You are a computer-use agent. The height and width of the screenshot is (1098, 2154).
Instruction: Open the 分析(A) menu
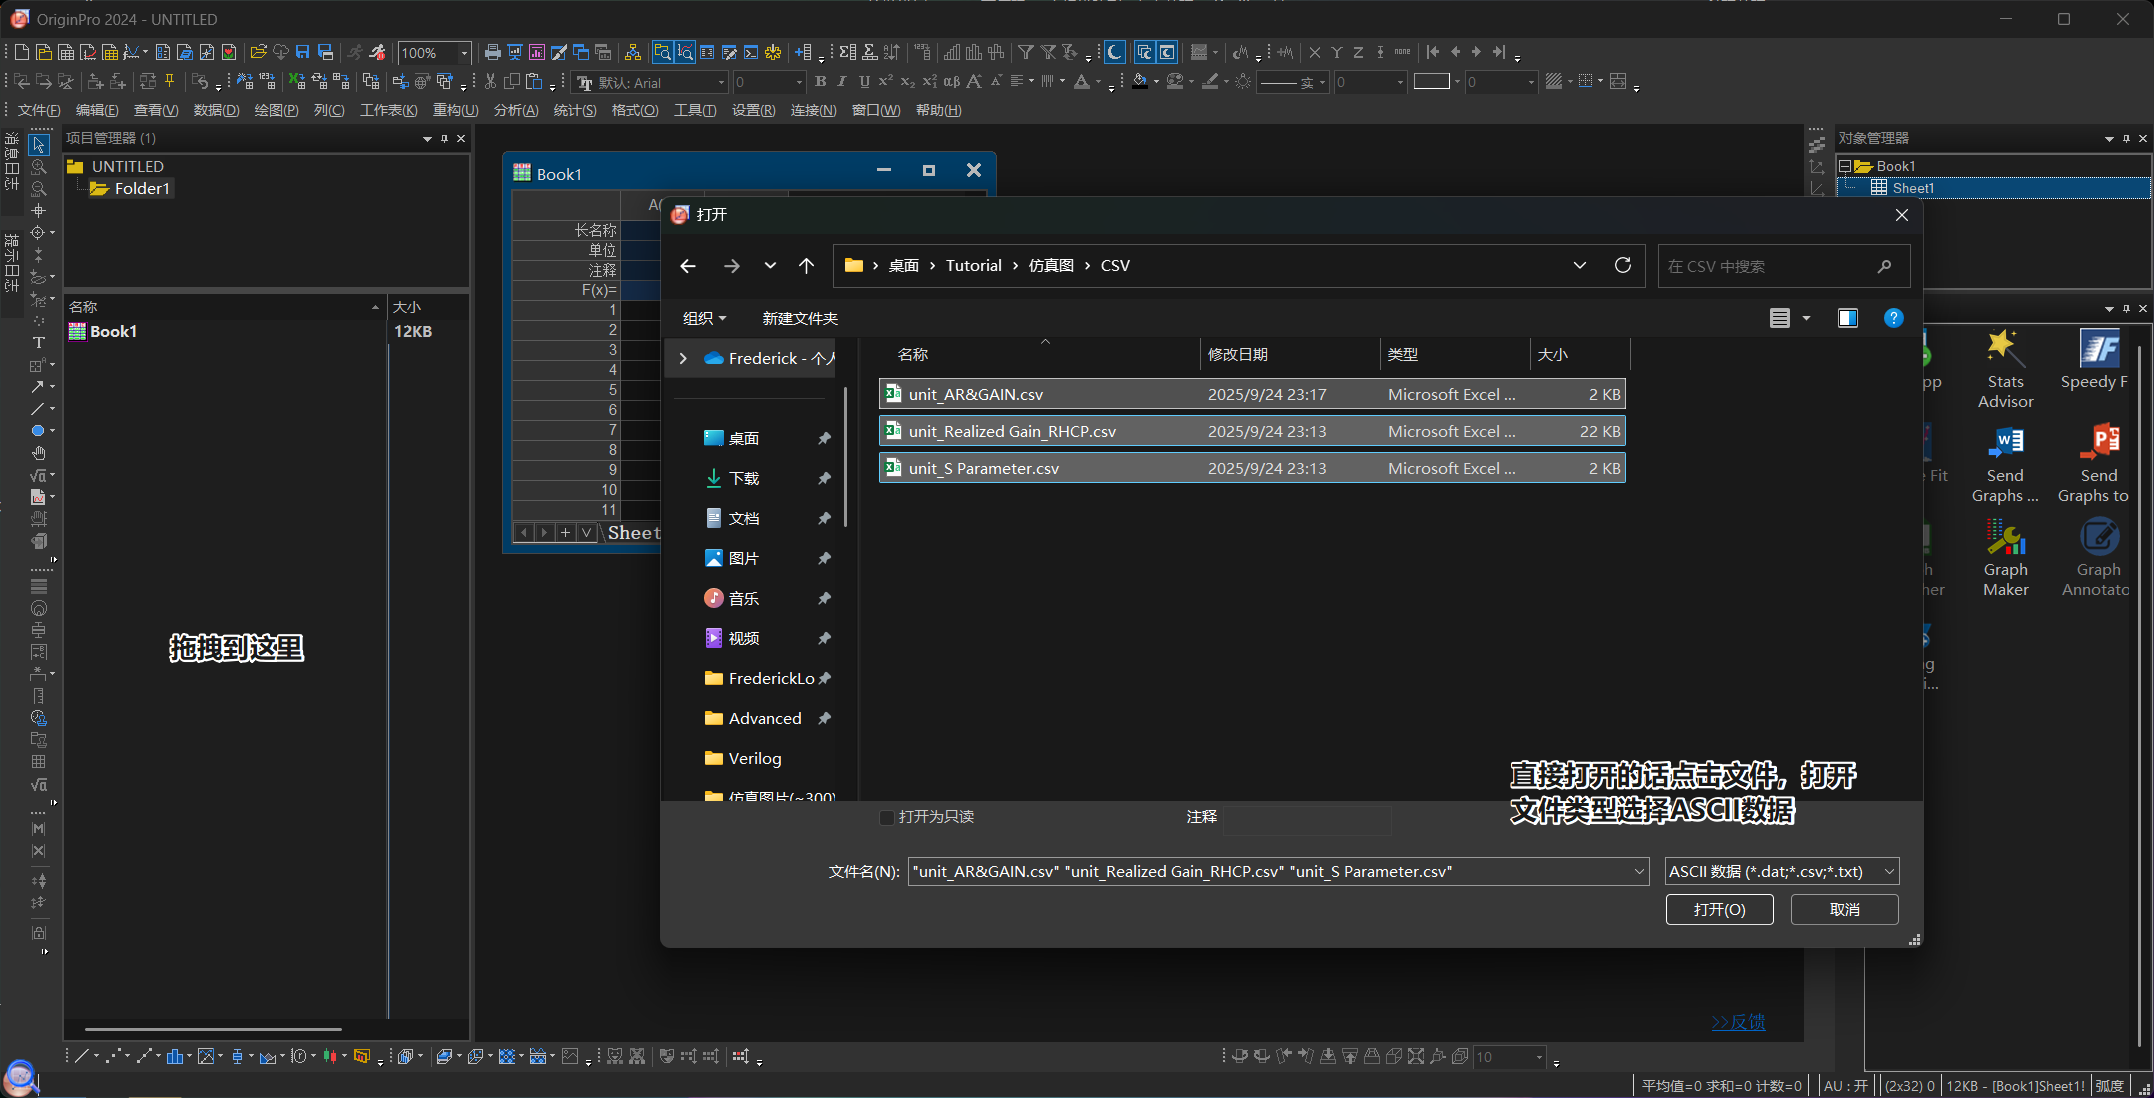[x=515, y=110]
